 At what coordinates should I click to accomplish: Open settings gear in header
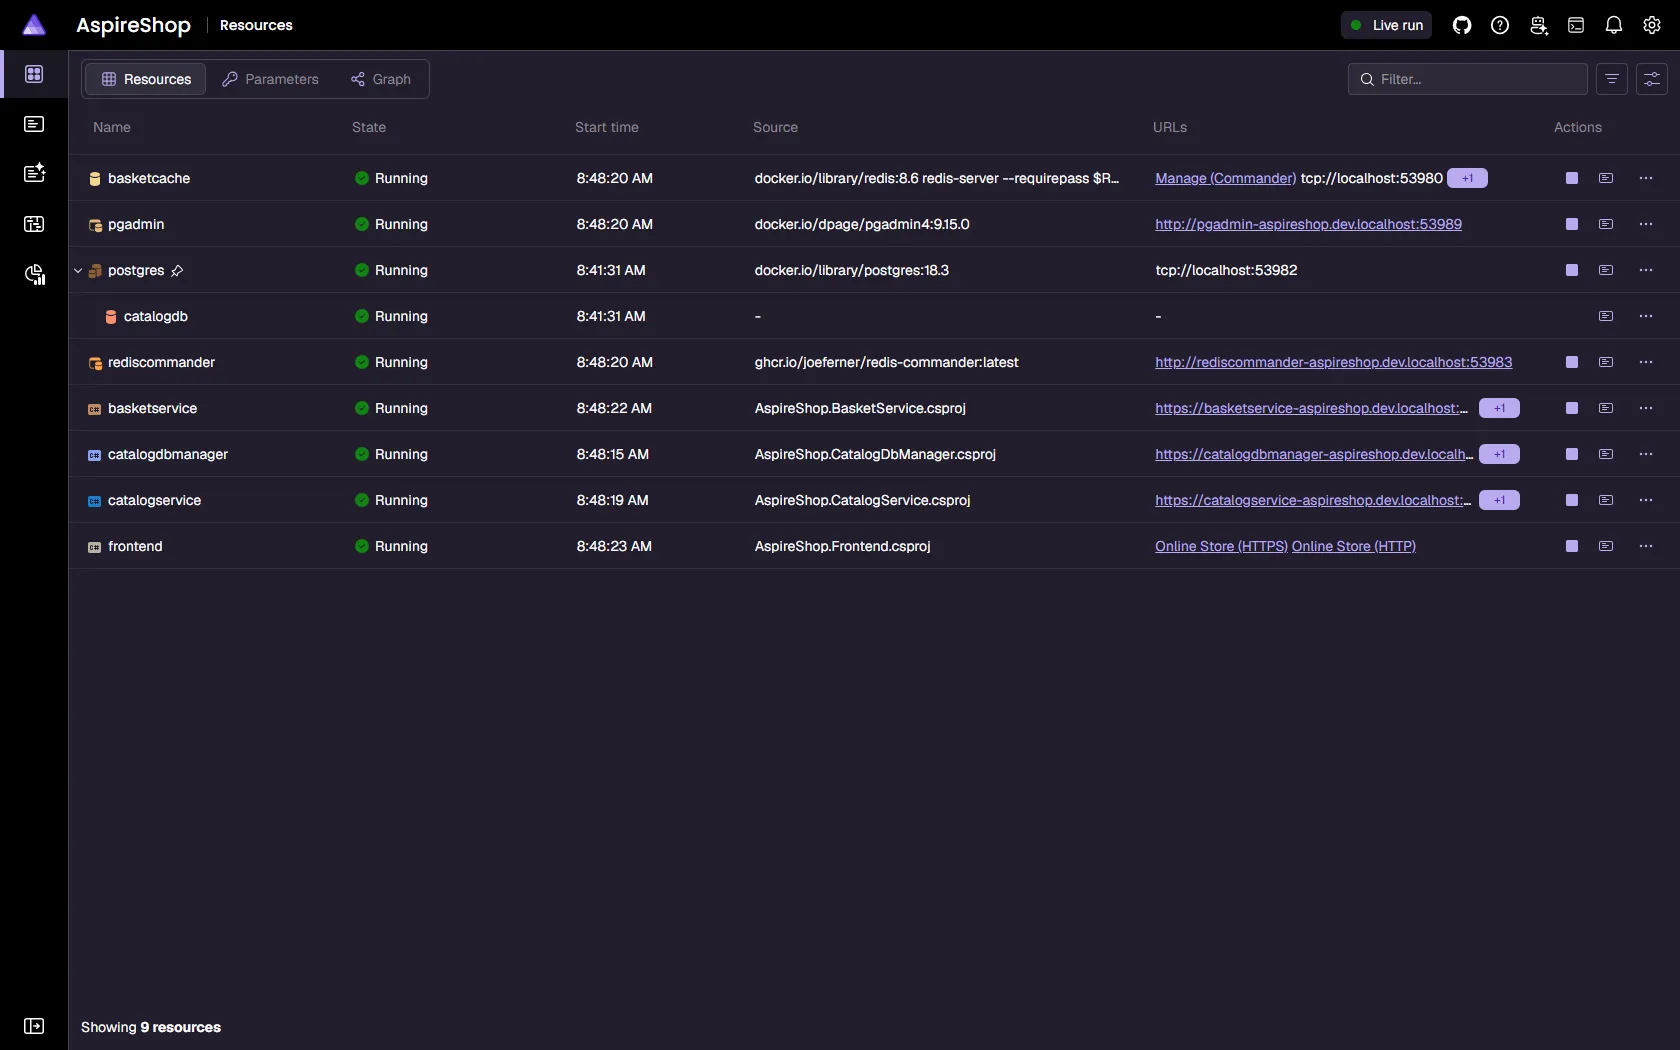1652,25
